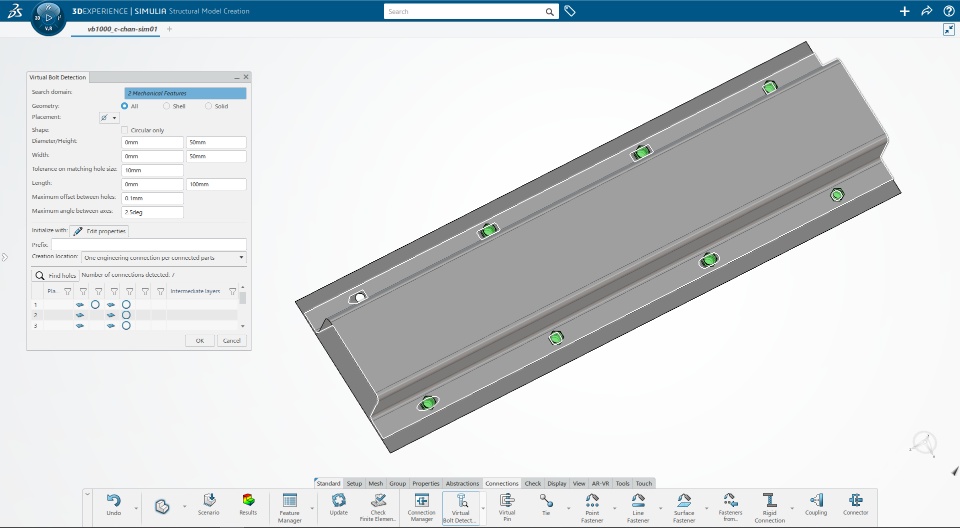Screen dimensions: 960x528
Task: Open the Feature Manager dropdown arrow
Action: click(312, 508)
